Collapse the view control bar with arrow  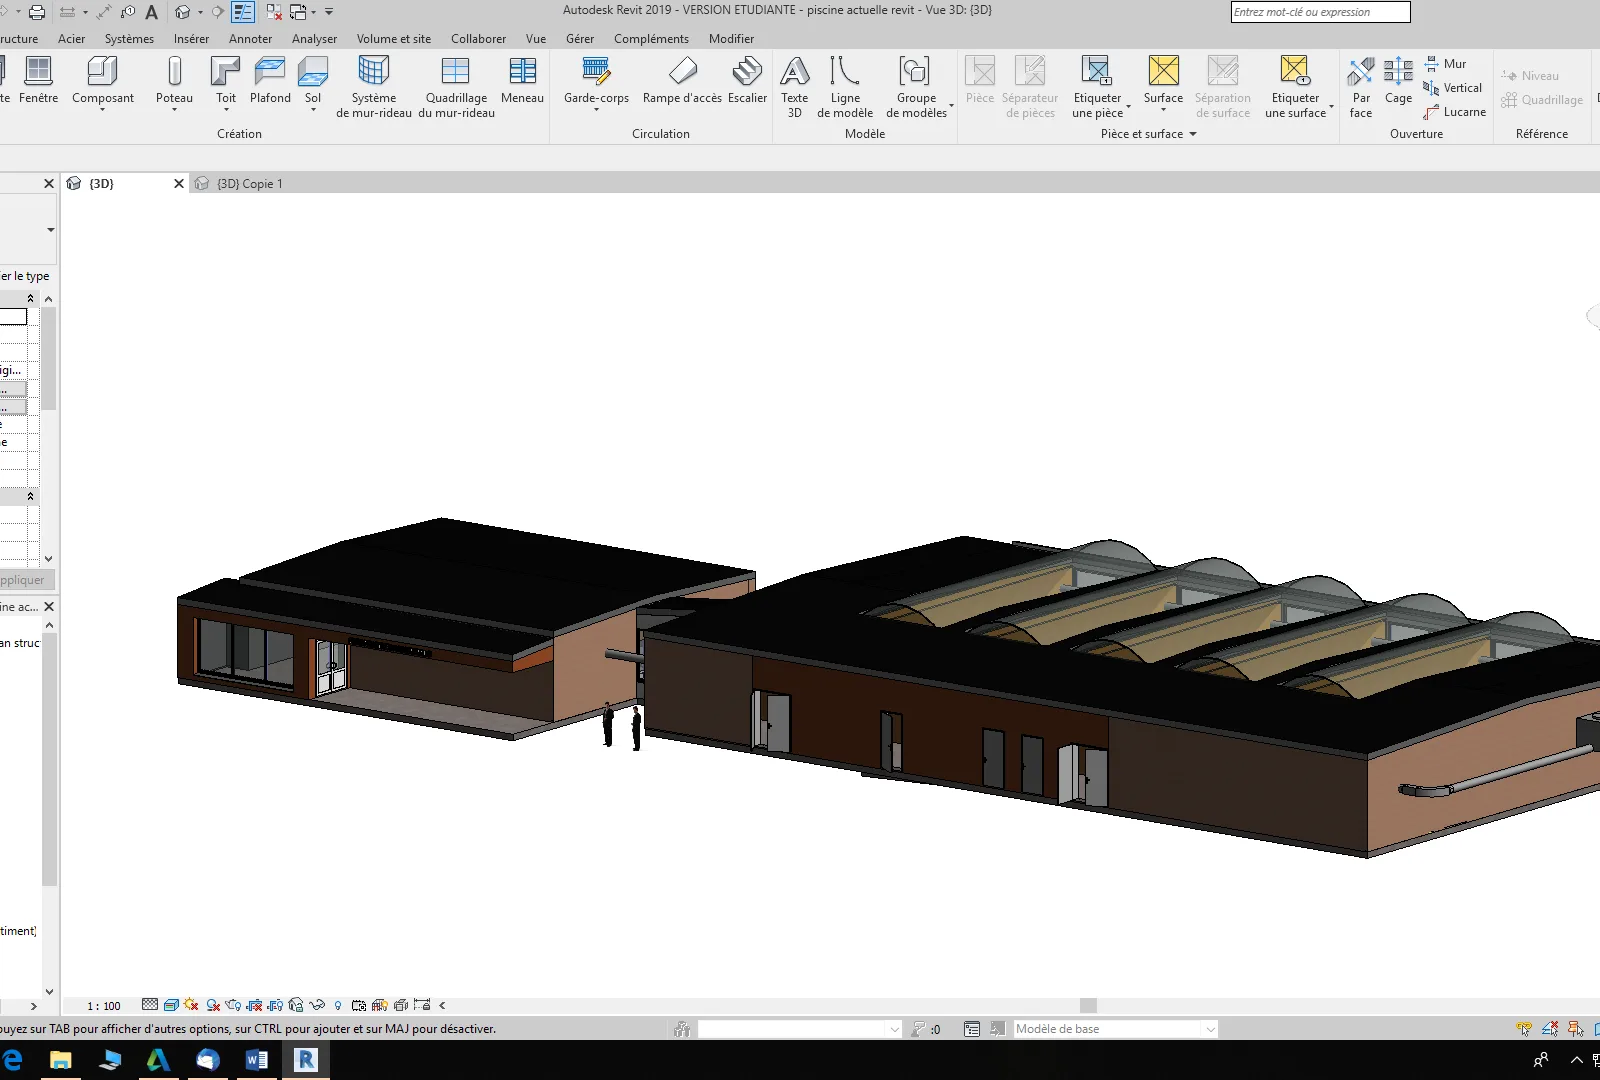pyautogui.click(x=442, y=1005)
